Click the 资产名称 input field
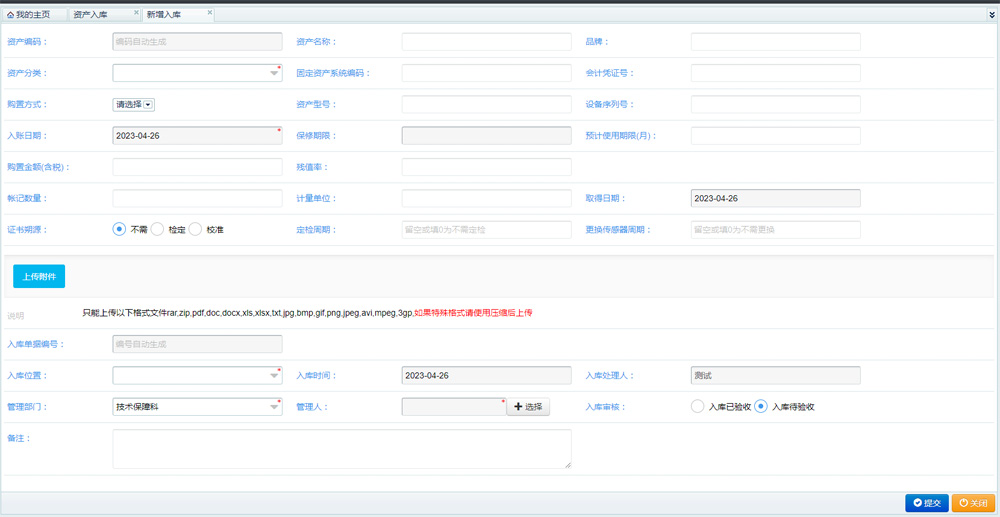The height and width of the screenshot is (517, 1000). coord(486,42)
